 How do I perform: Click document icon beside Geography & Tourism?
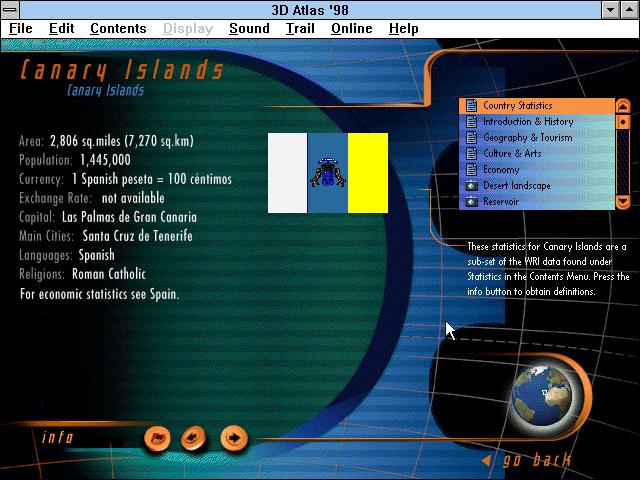471,138
